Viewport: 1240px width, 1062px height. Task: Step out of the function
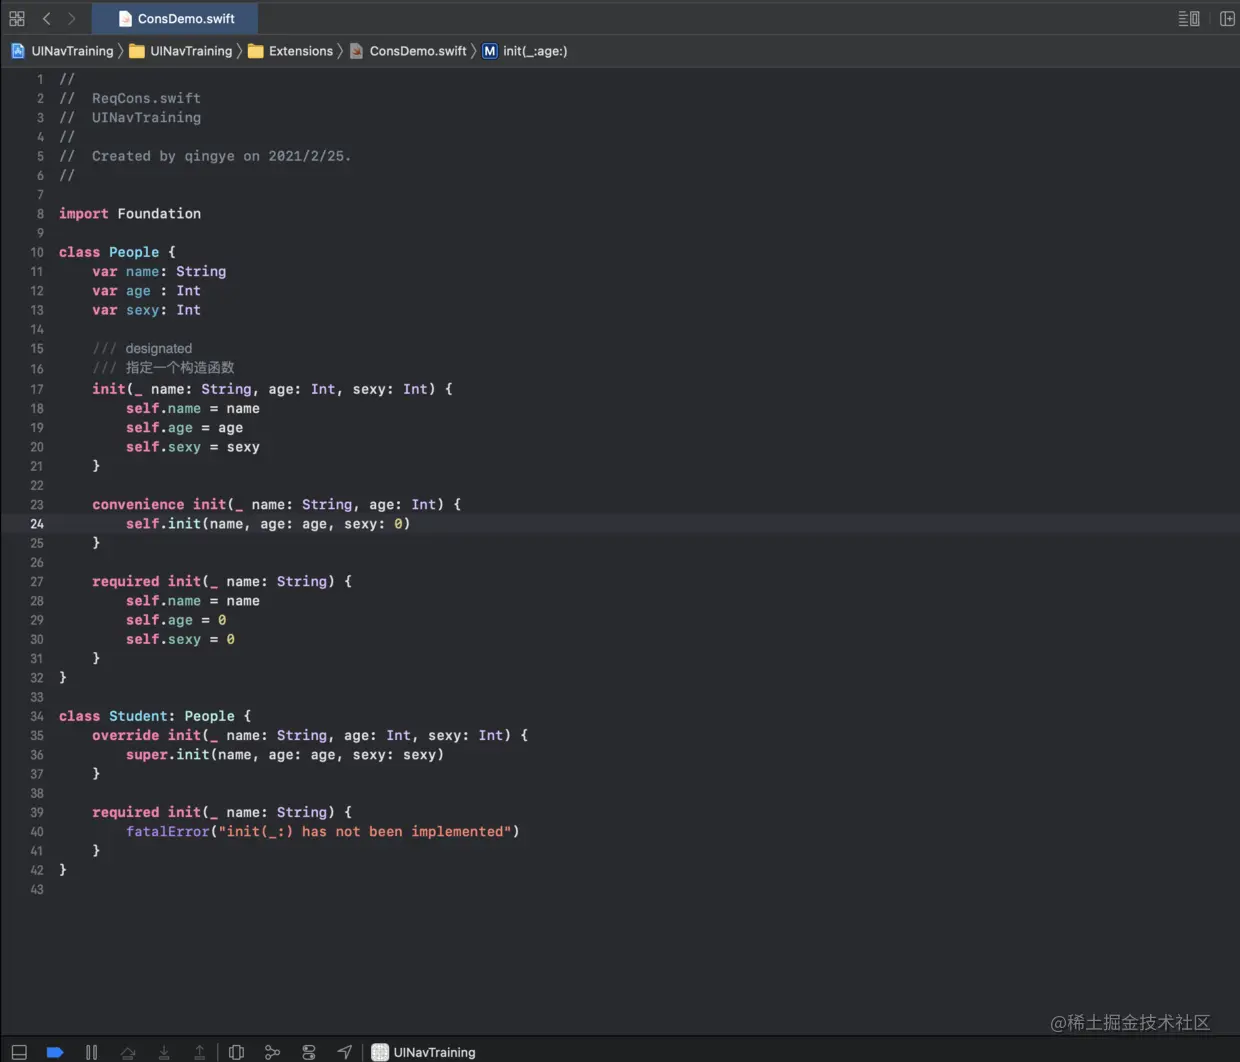click(x=200, y=1052)
